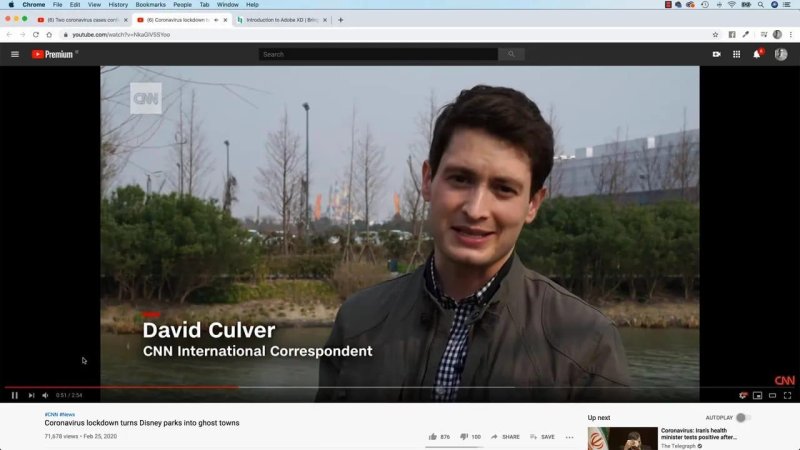
Task: Enable miniplayer mode icon
Action: [758, 395]
